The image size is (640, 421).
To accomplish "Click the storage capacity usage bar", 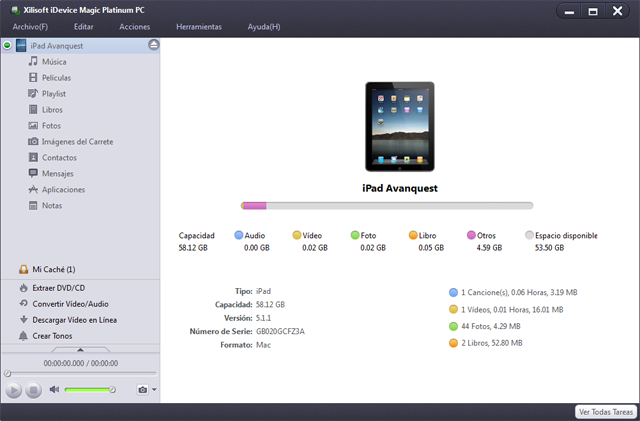I will (x=387, y=205).
